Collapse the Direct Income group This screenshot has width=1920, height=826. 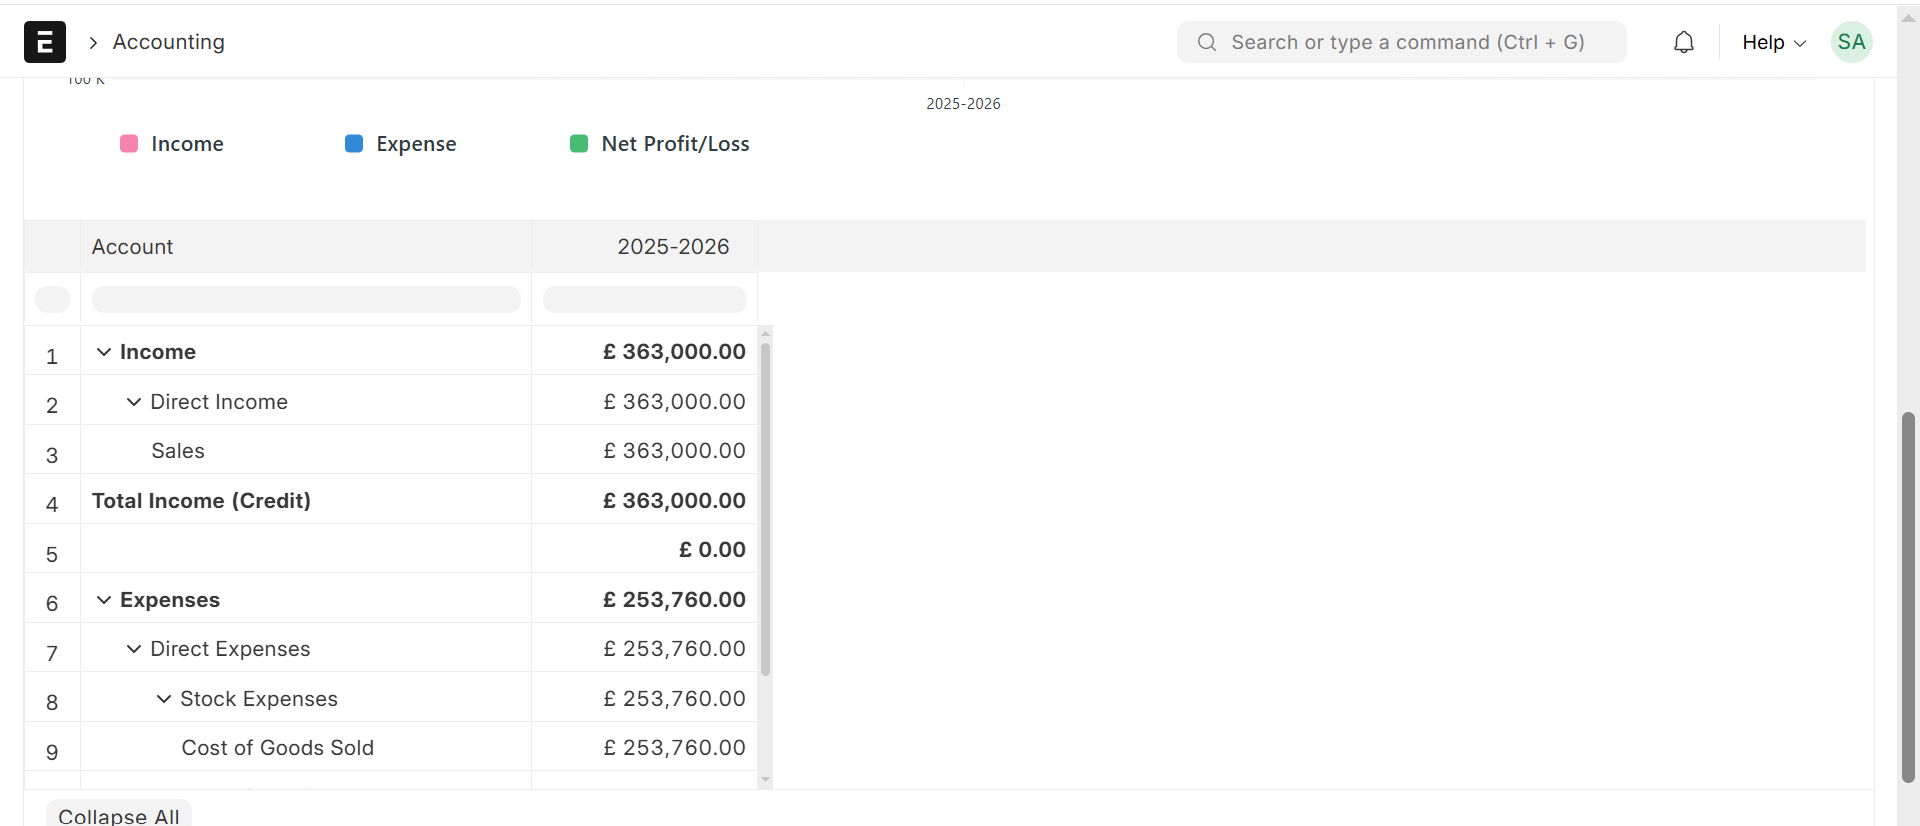(x=134, y=402)
